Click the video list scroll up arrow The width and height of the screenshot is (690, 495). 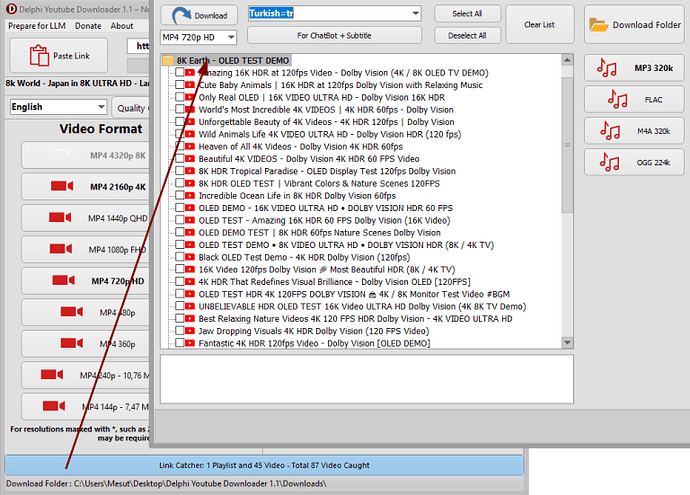[567, 60]
